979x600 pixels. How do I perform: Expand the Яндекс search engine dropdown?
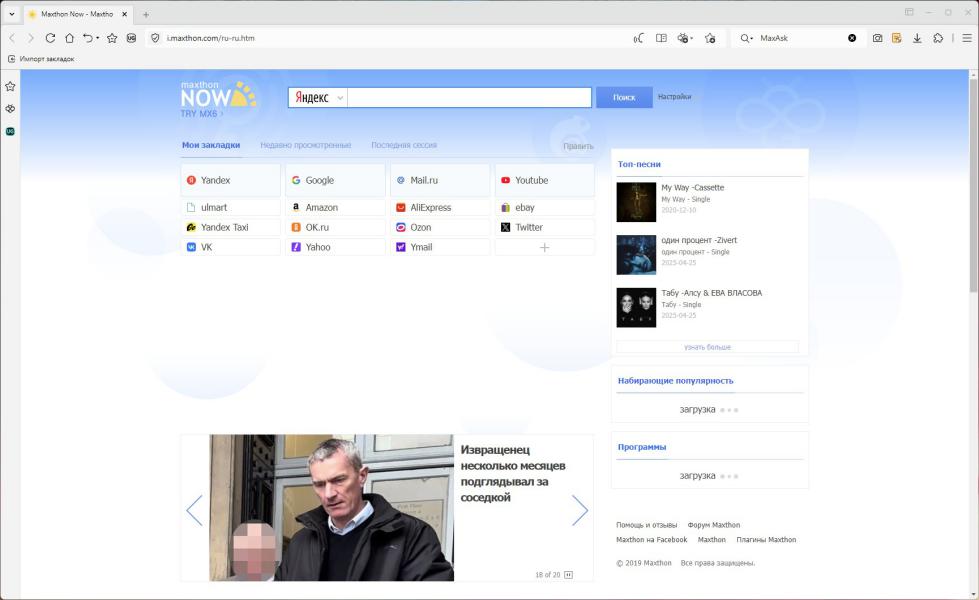[x=340, y=98]
